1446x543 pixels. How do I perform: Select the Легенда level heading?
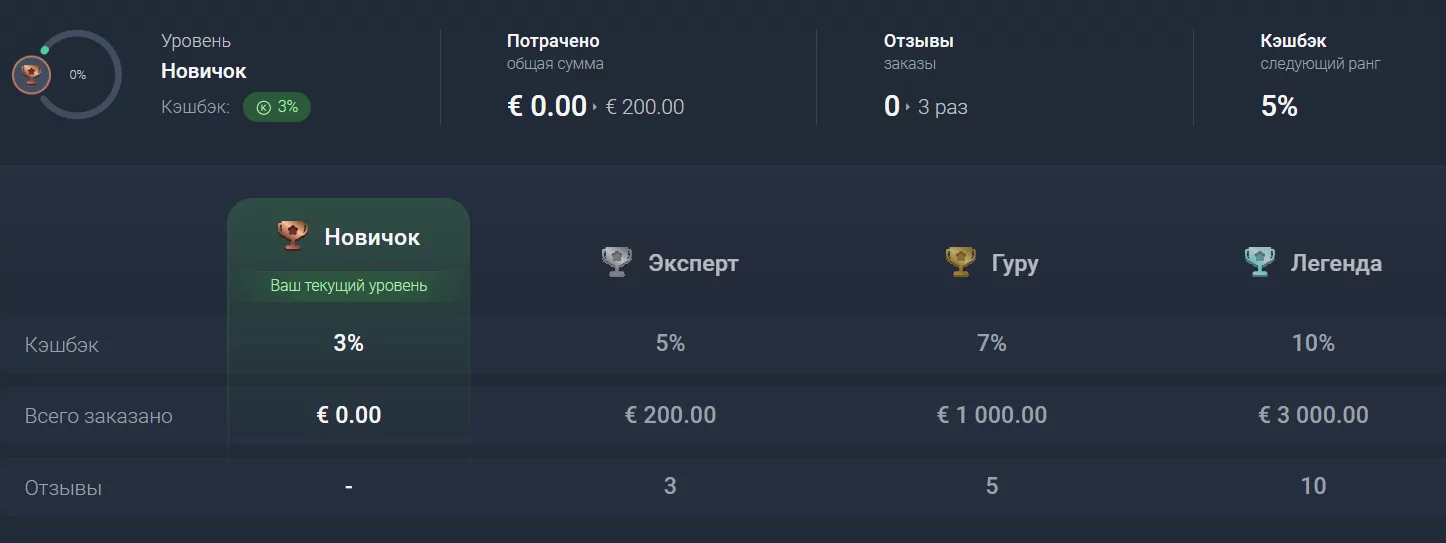[x=1336, y=263]
